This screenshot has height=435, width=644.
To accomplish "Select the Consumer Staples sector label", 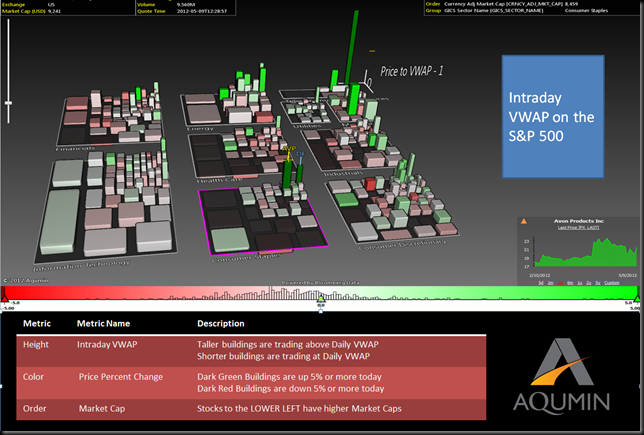I will click(246, 257).
